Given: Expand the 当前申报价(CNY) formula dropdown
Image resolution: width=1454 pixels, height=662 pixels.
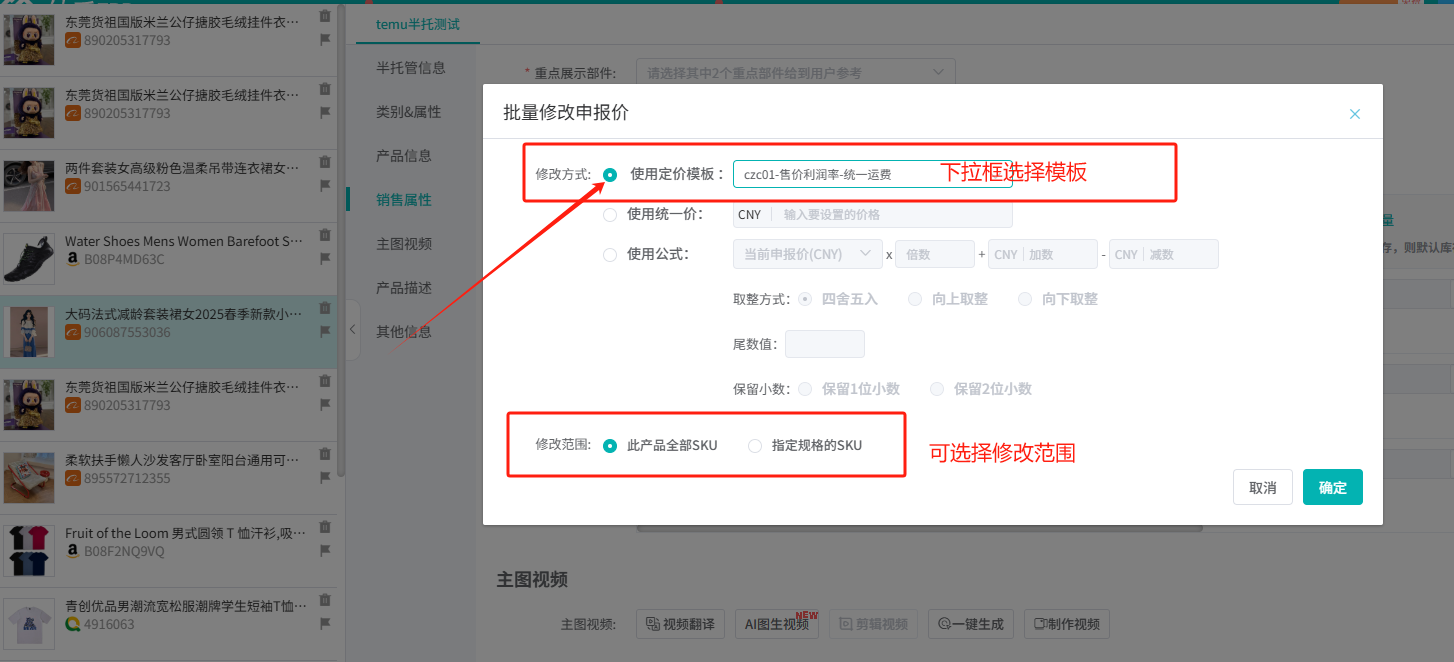Looking at the screenshot, I should [x=807, y=255].
